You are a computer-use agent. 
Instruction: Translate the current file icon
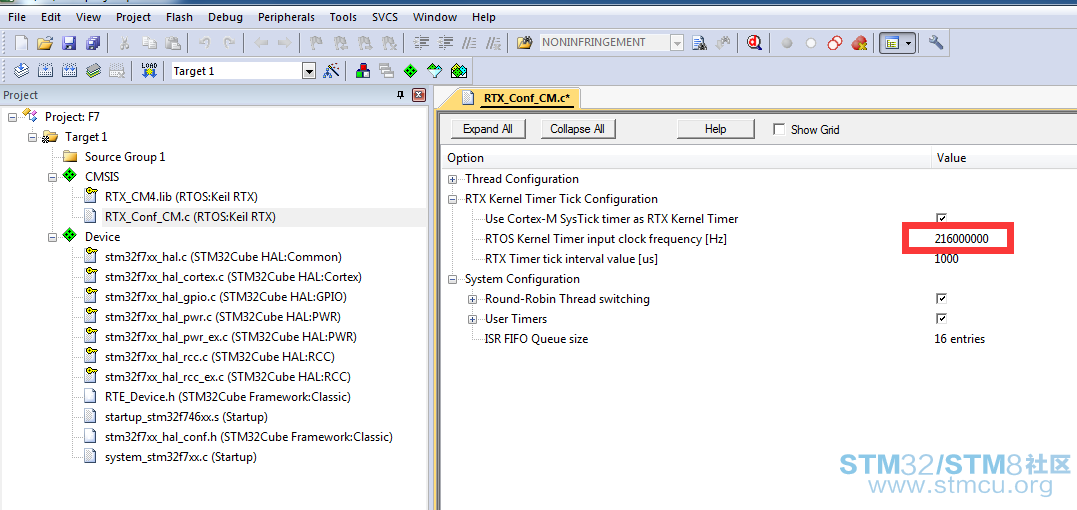(x=21, y=71)
